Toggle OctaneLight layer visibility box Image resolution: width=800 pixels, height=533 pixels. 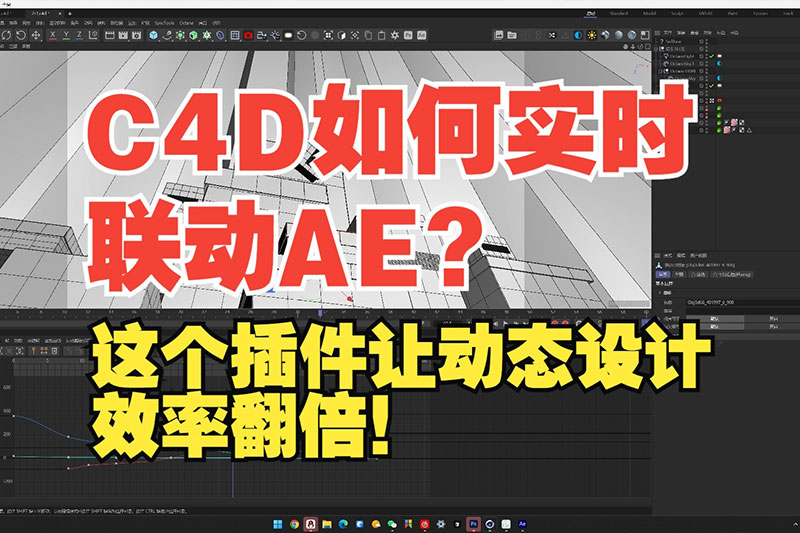[x=702, y=56]
